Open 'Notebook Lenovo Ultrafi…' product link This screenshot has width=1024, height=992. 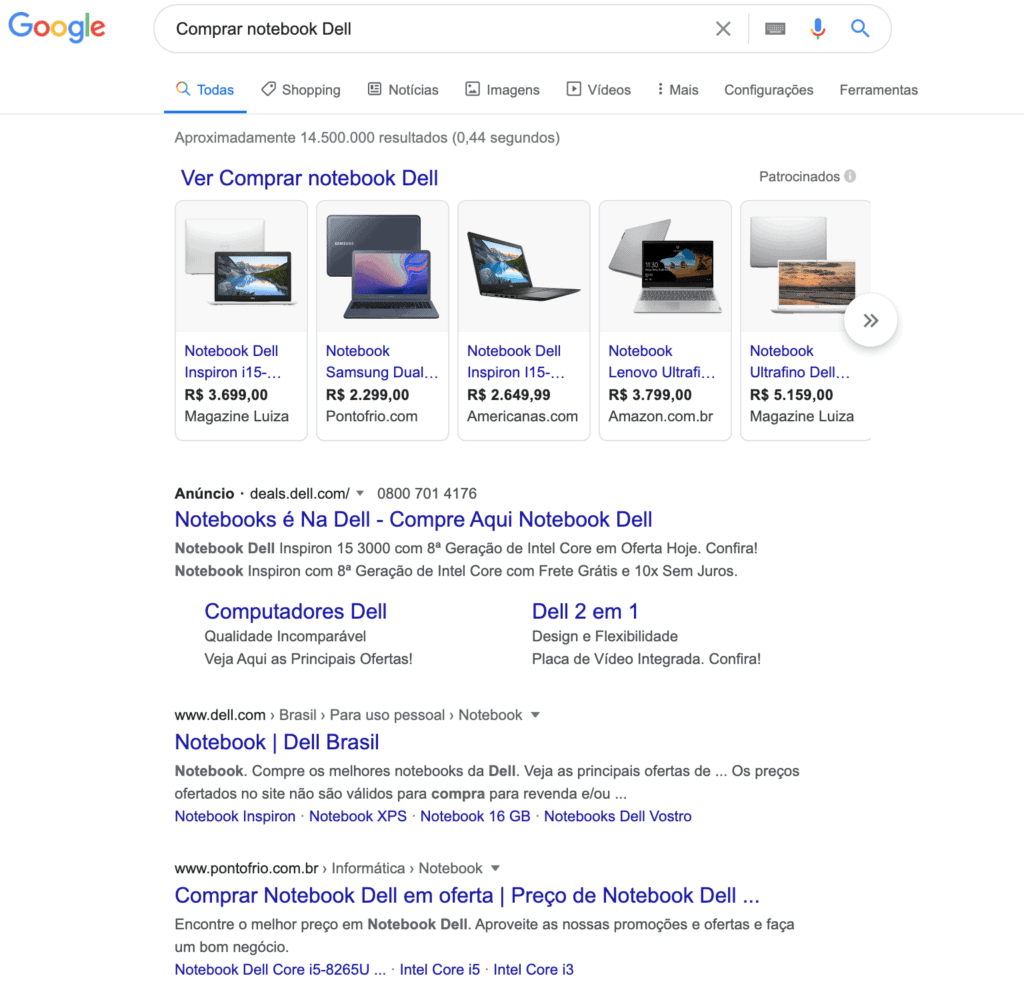[x=662, y=361]
